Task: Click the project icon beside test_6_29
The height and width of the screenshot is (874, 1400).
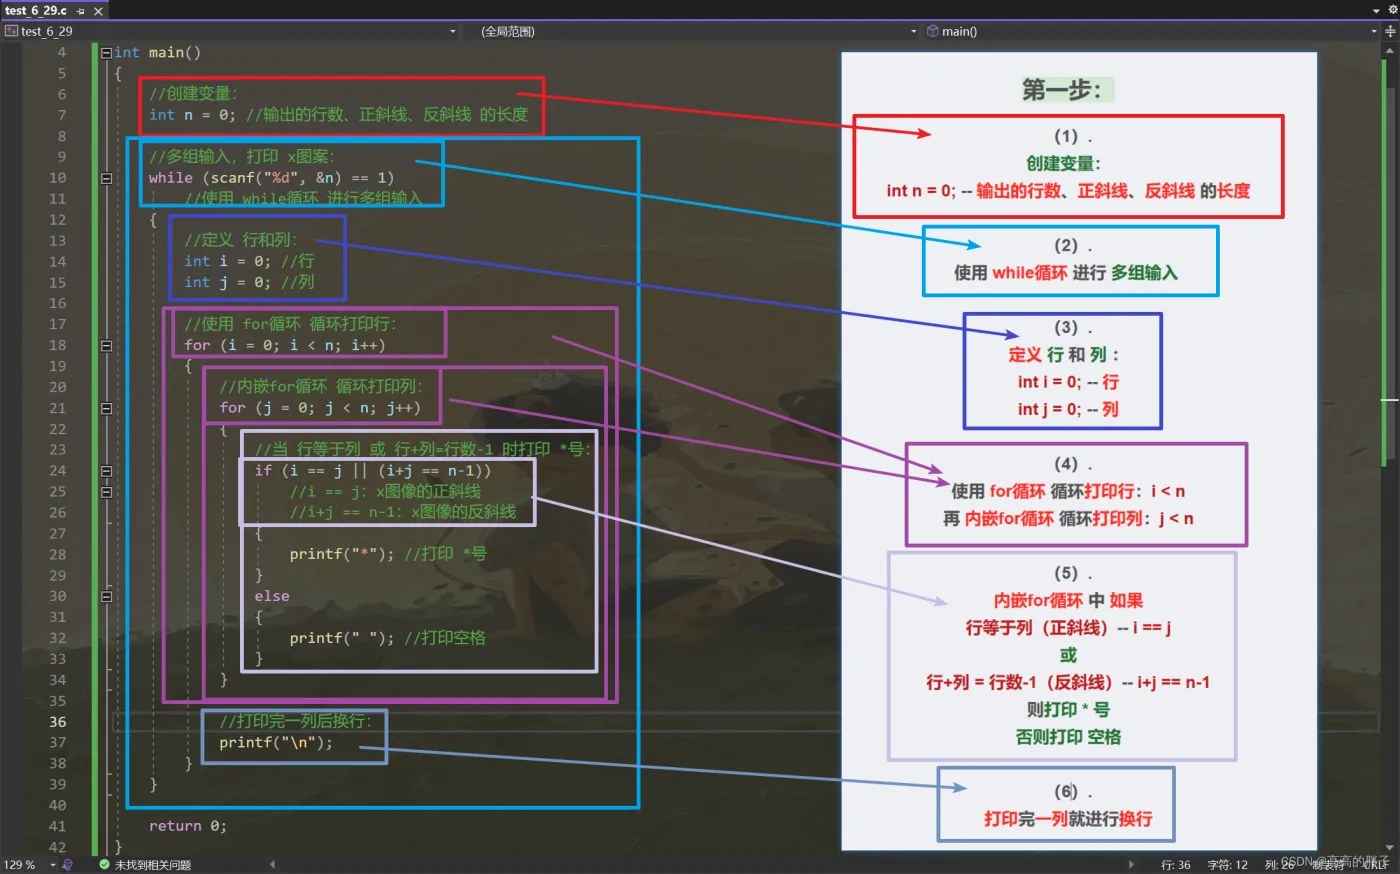Action: click(11, 31)
